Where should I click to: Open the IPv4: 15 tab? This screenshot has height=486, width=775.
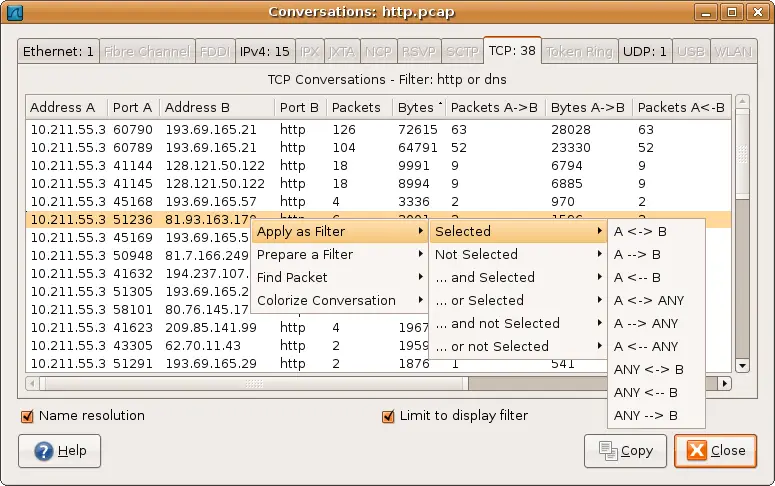pos(266,51)
